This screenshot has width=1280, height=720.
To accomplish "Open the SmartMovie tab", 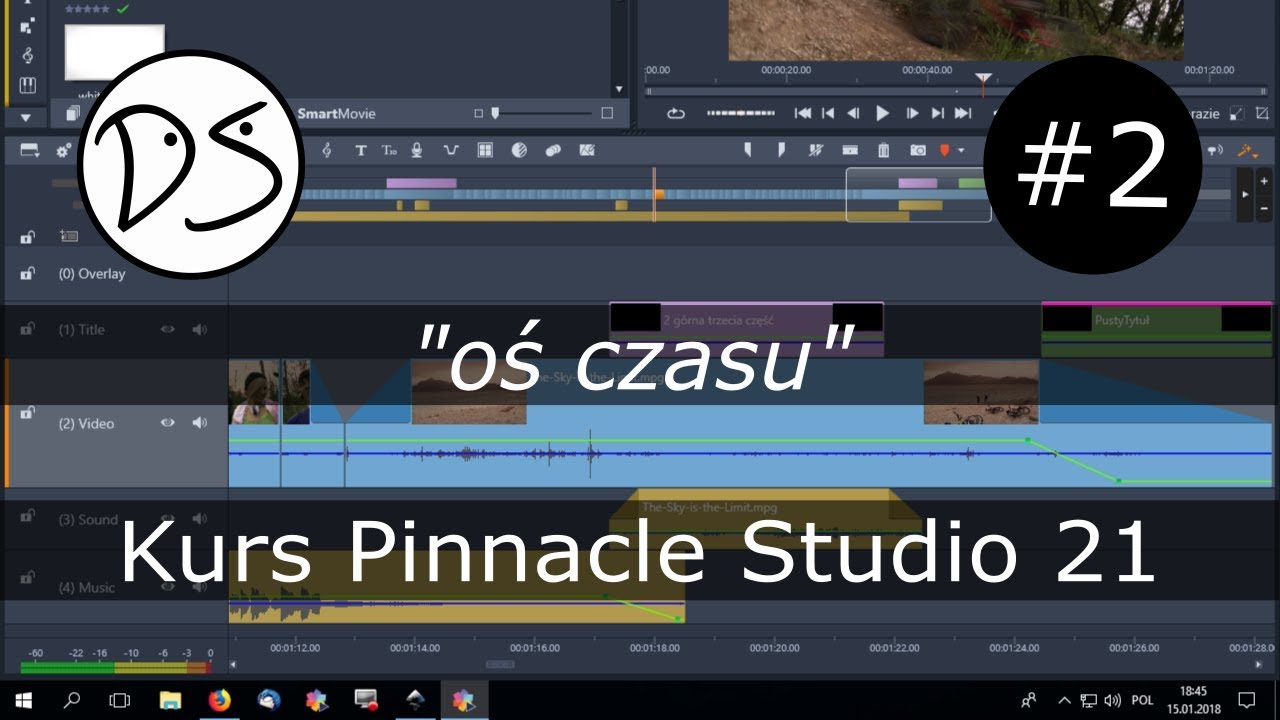I will coord(337,114).
